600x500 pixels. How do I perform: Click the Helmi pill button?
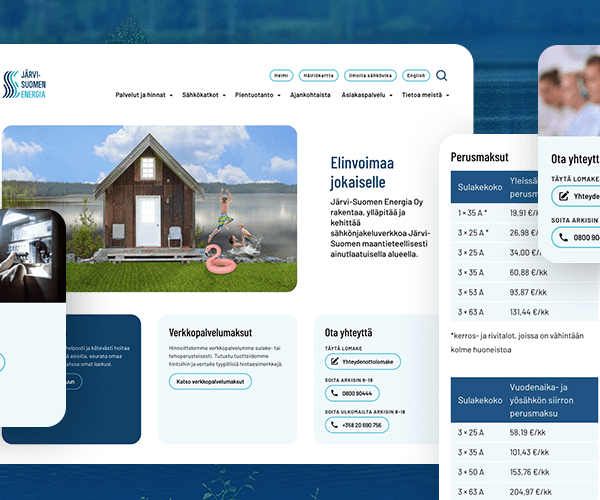(281, 76)
